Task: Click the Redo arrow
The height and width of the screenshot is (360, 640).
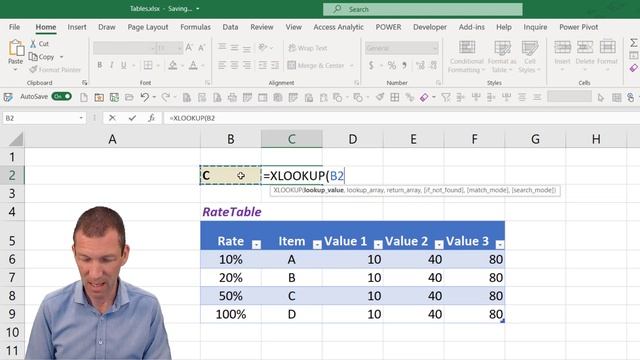Action: (165, 97)
